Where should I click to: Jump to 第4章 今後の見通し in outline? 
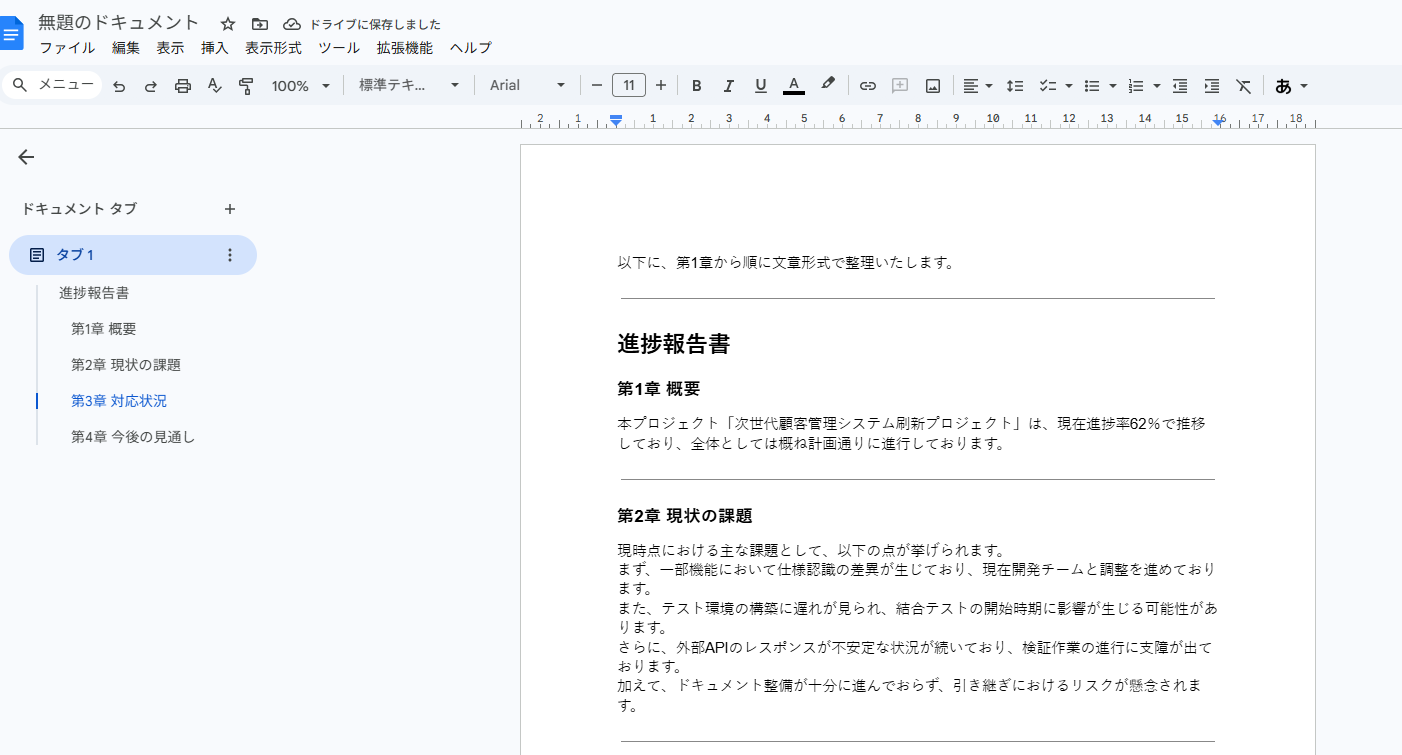[133, 437]
